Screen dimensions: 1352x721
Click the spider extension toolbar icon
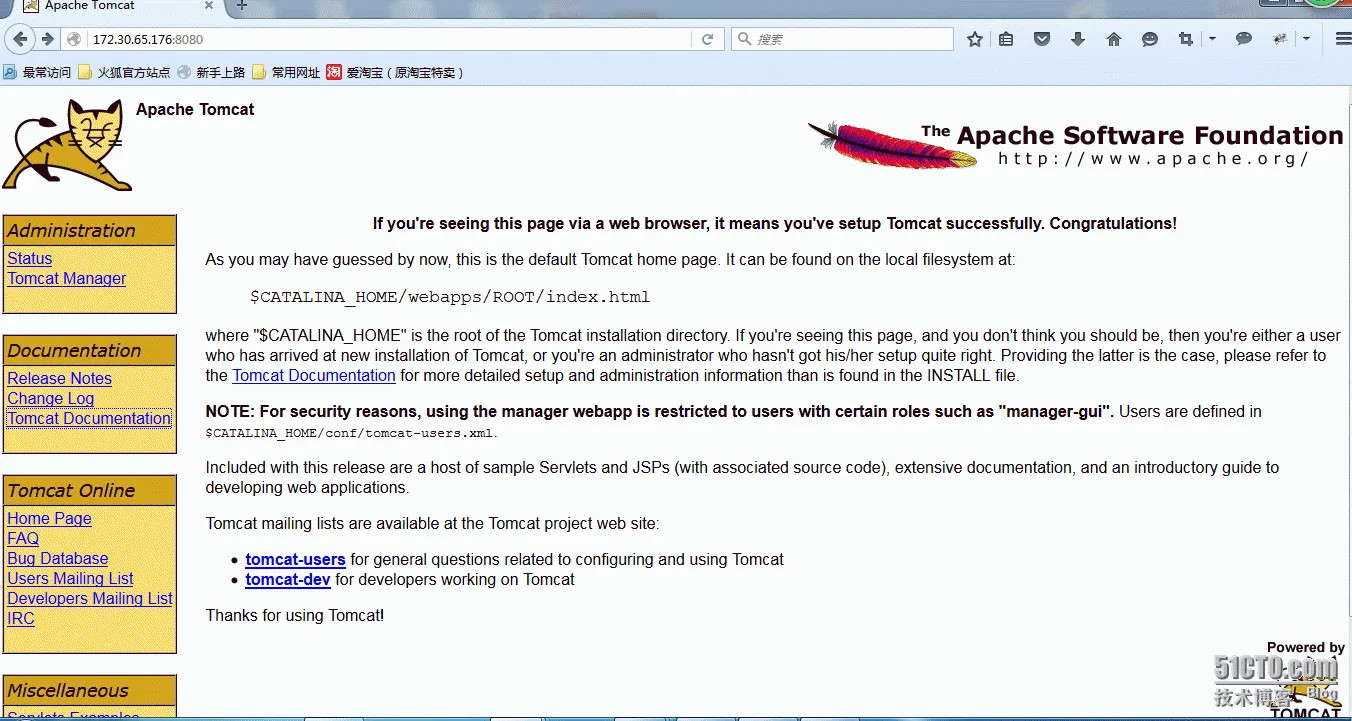click(1280, 39)
